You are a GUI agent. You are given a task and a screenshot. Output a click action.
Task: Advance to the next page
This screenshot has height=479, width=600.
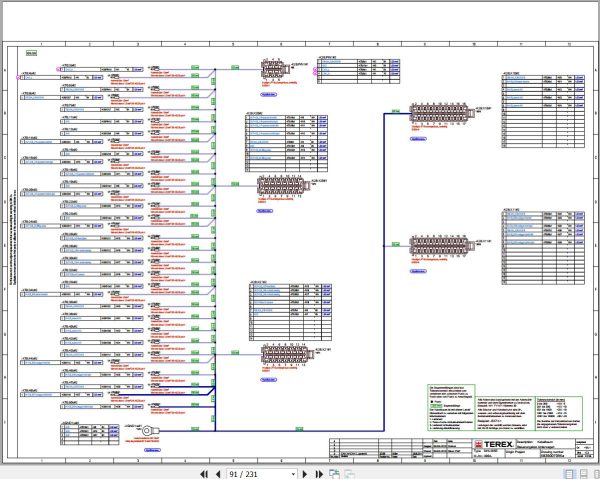click(x=305, y=474)
